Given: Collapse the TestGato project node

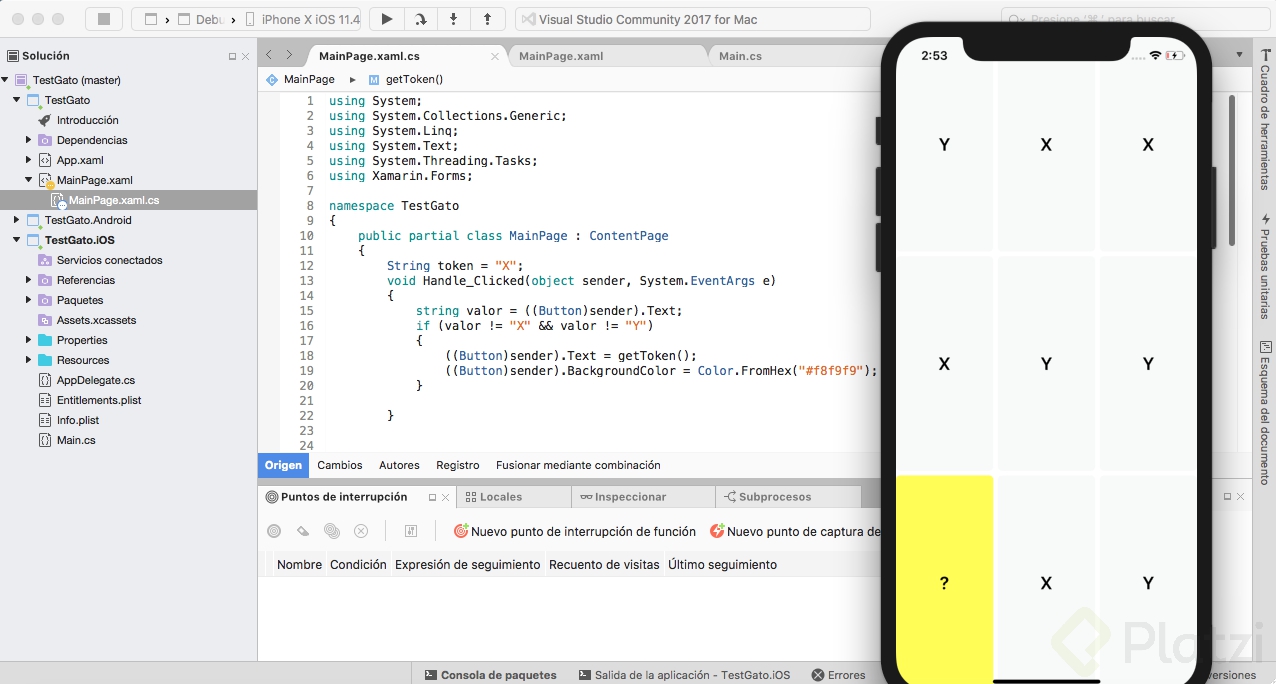Looking at the screenshot, I should pyautogui.click(x=17, y=100).
